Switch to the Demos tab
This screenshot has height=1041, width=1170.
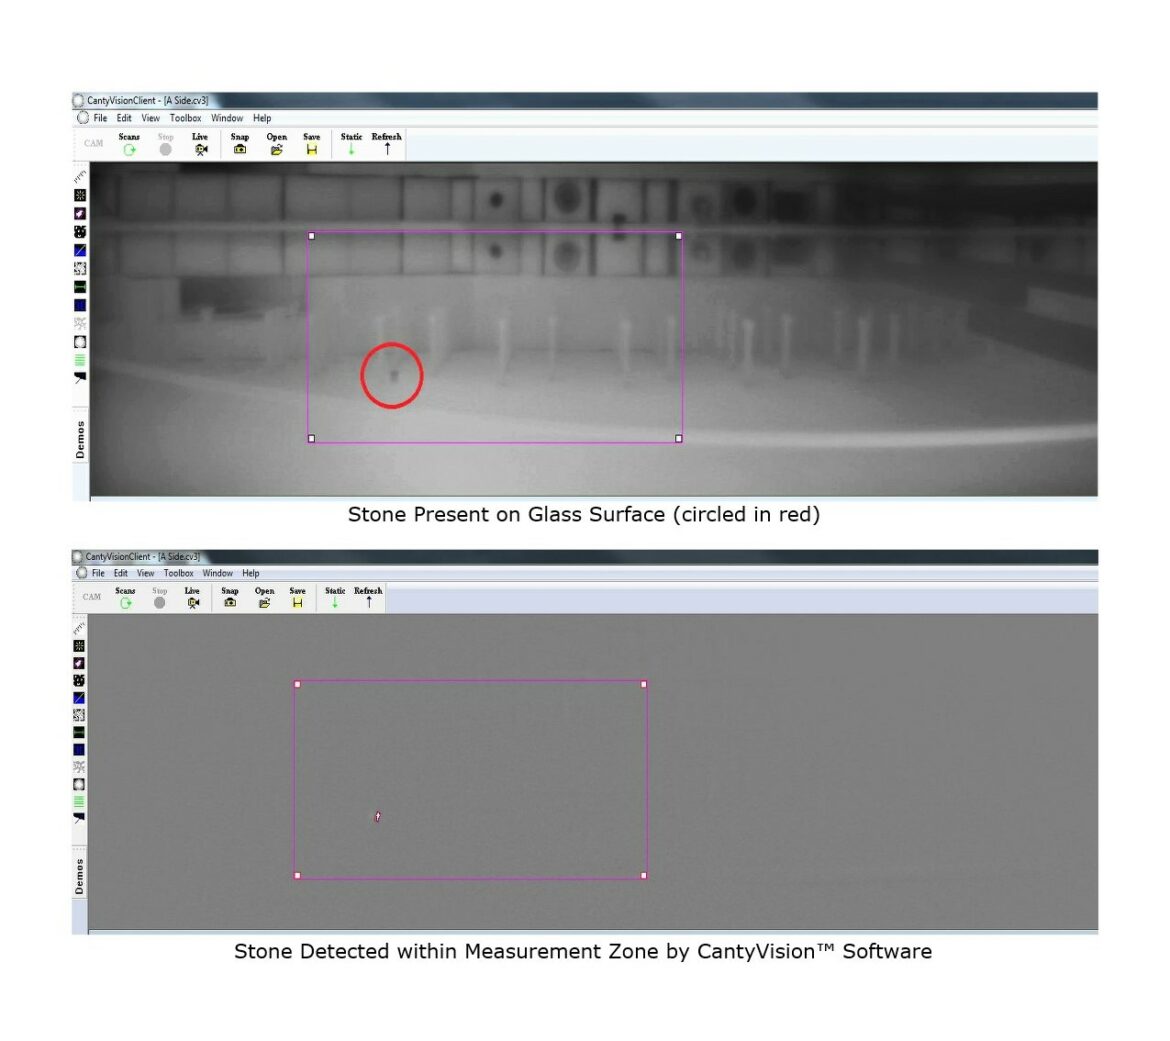click(x=80, y=440)
